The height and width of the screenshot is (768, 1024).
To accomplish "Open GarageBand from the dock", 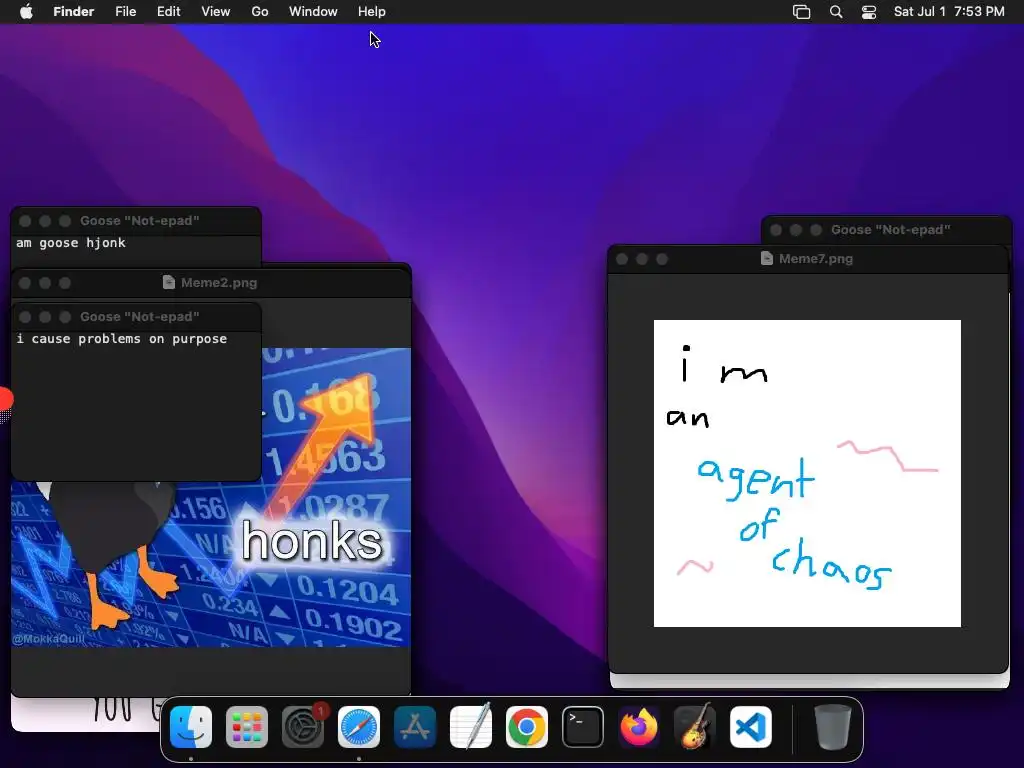I will (695, 727).
